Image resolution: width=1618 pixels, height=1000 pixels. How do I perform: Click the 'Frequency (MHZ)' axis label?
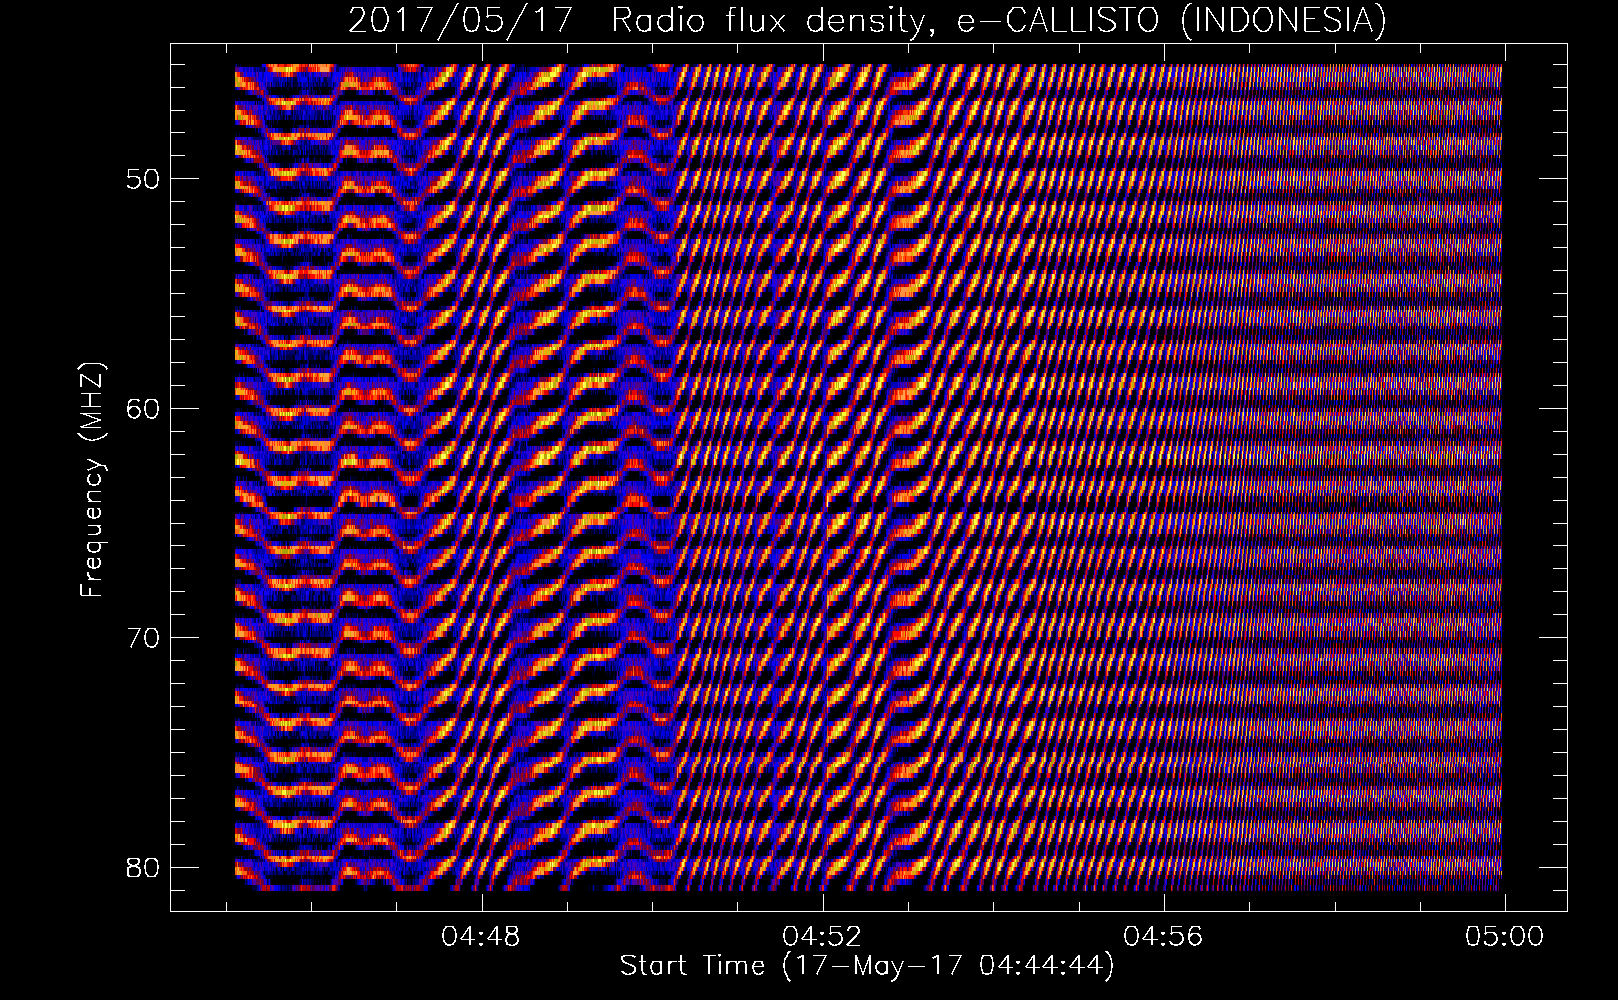[92, 480]
